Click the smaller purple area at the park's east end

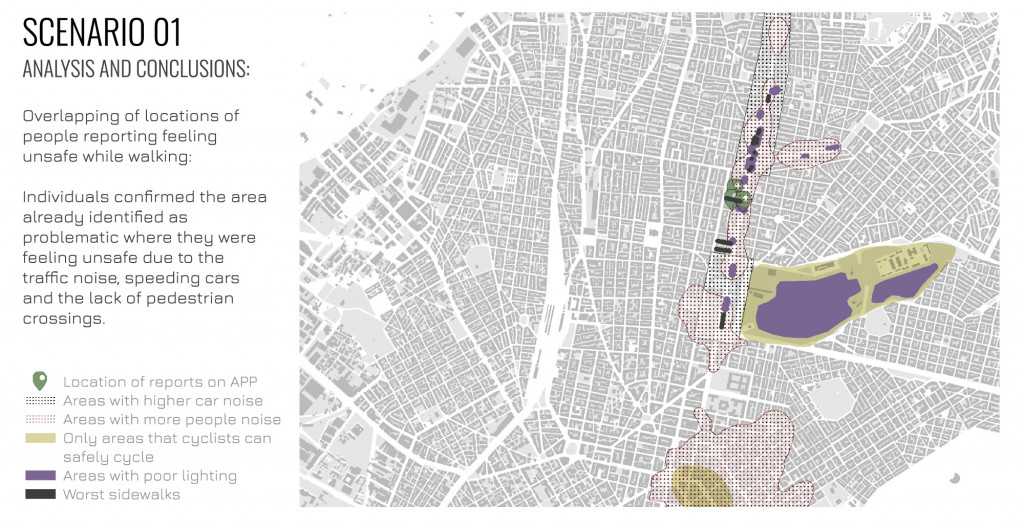coord(903,282)
